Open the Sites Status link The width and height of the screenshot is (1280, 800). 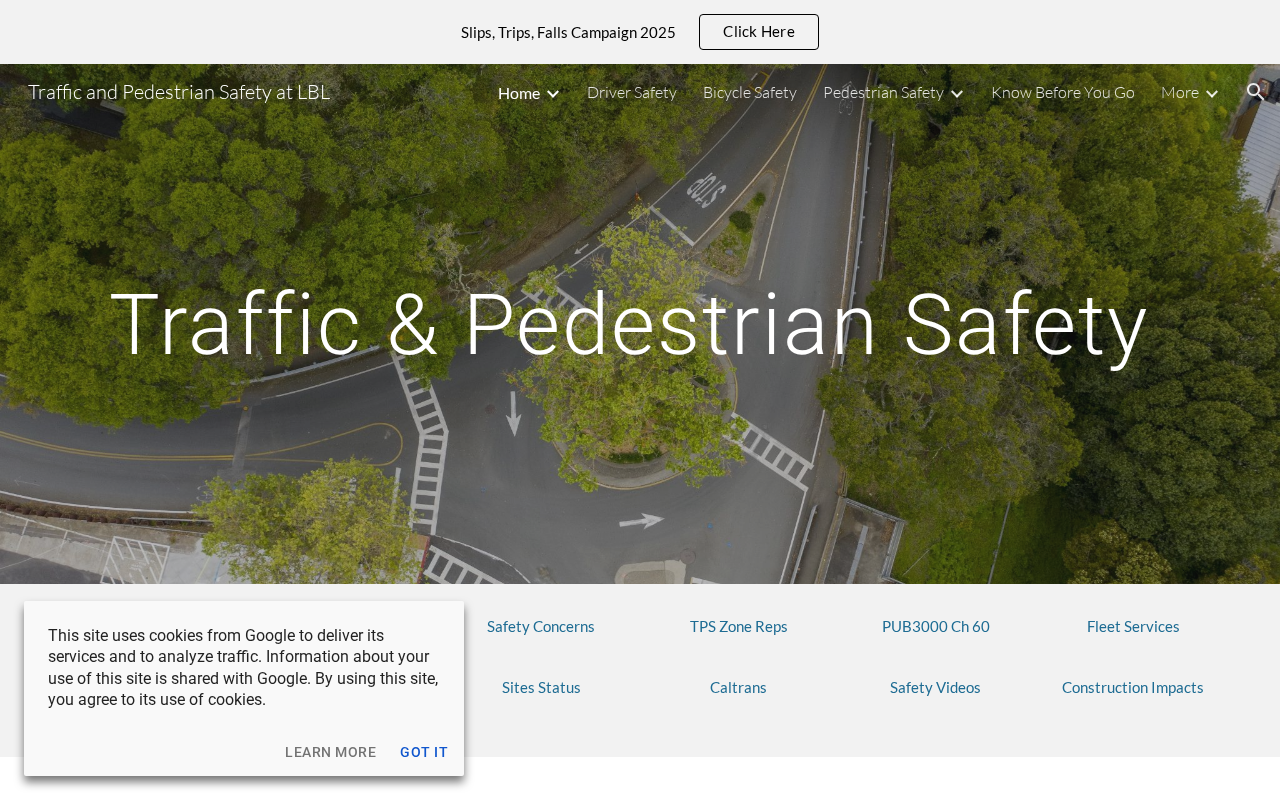[541, 688]
